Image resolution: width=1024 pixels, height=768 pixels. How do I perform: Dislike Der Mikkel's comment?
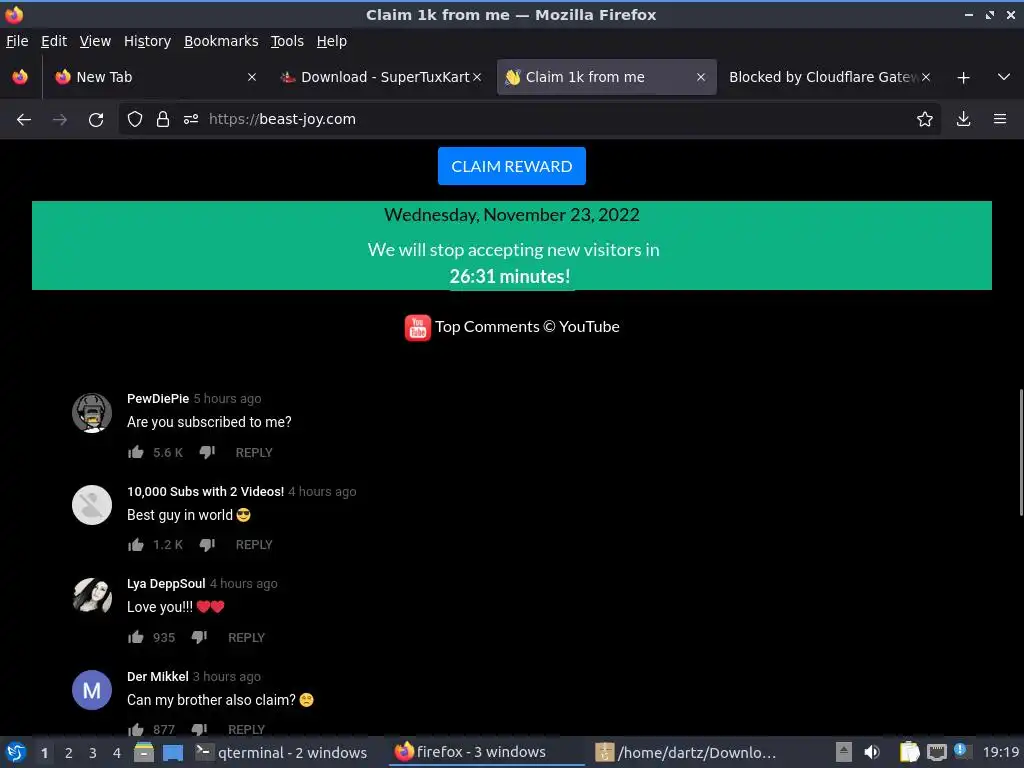(199, 729)
